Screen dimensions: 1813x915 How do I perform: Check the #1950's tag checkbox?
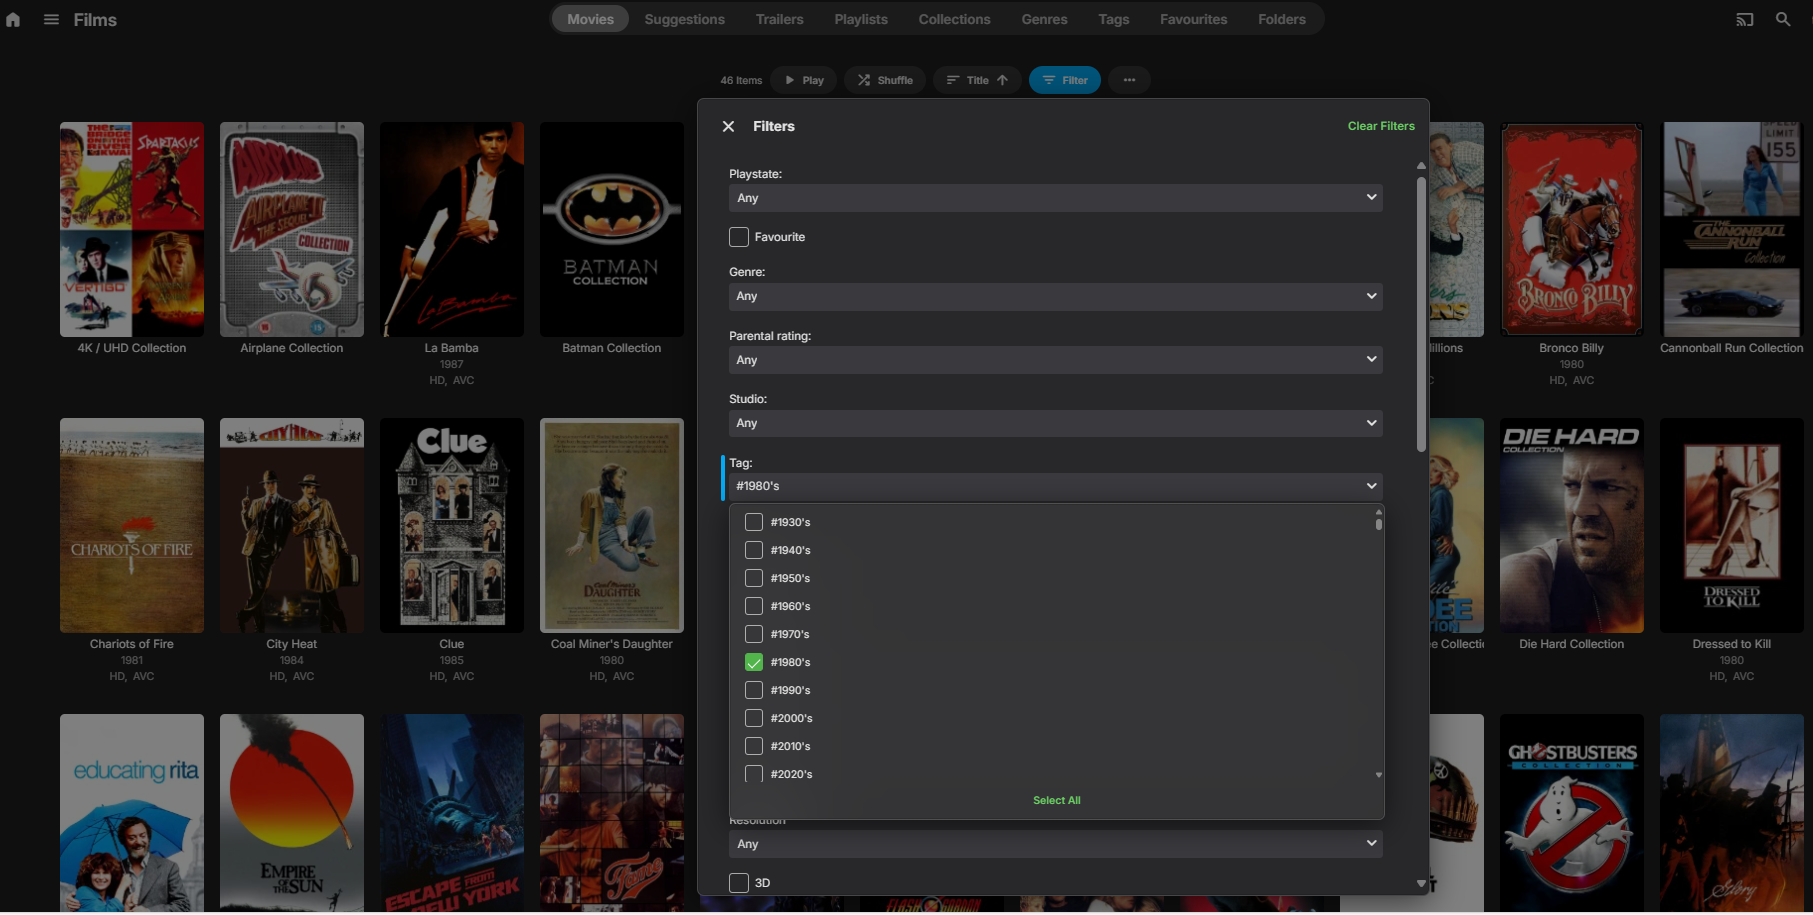tap(754, 578)
